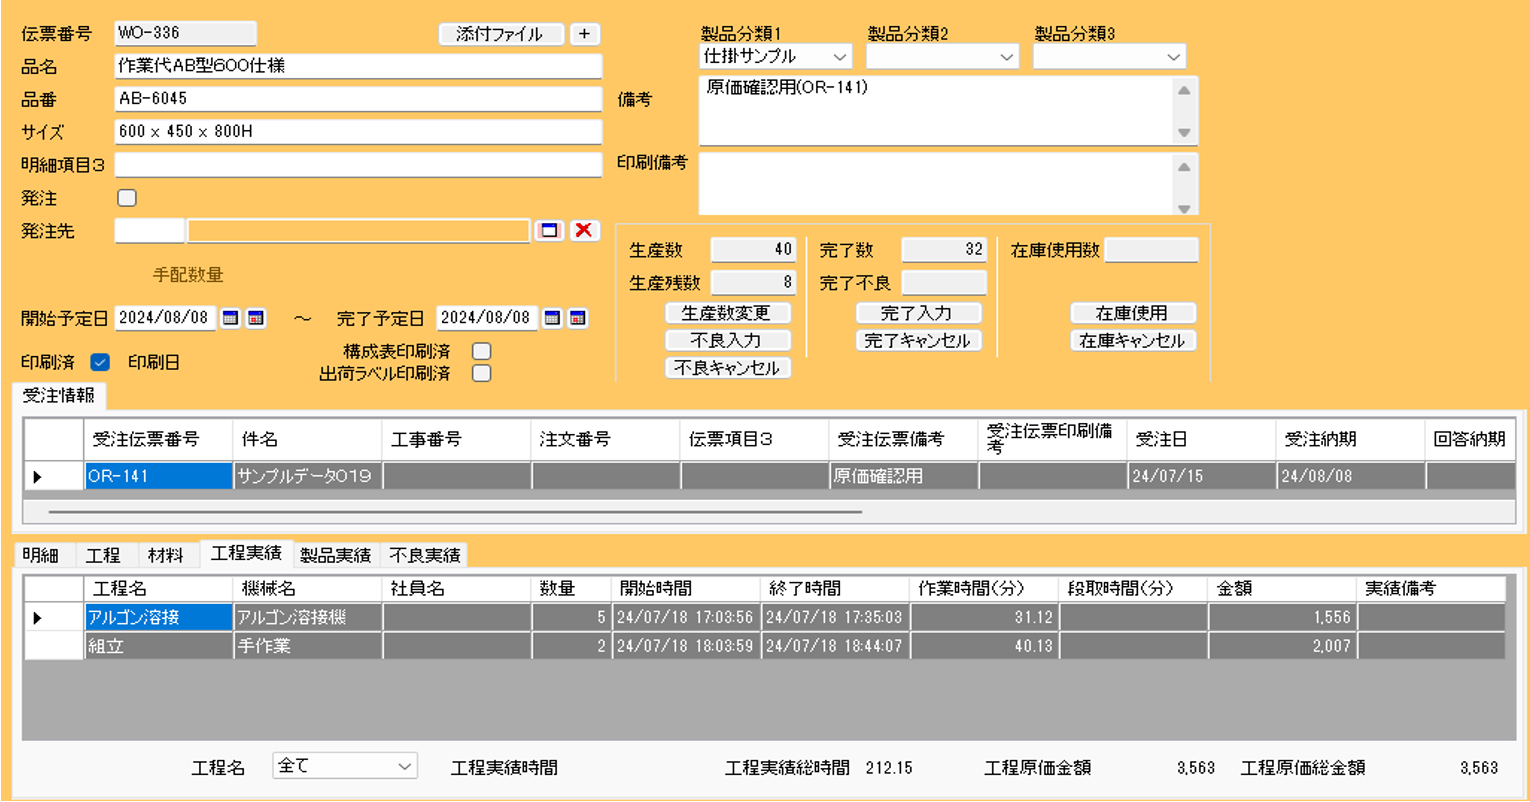Screen dimensions: 1530x802
Task: Click the 開始予定日 date field
Action: (x=166, y=318)
